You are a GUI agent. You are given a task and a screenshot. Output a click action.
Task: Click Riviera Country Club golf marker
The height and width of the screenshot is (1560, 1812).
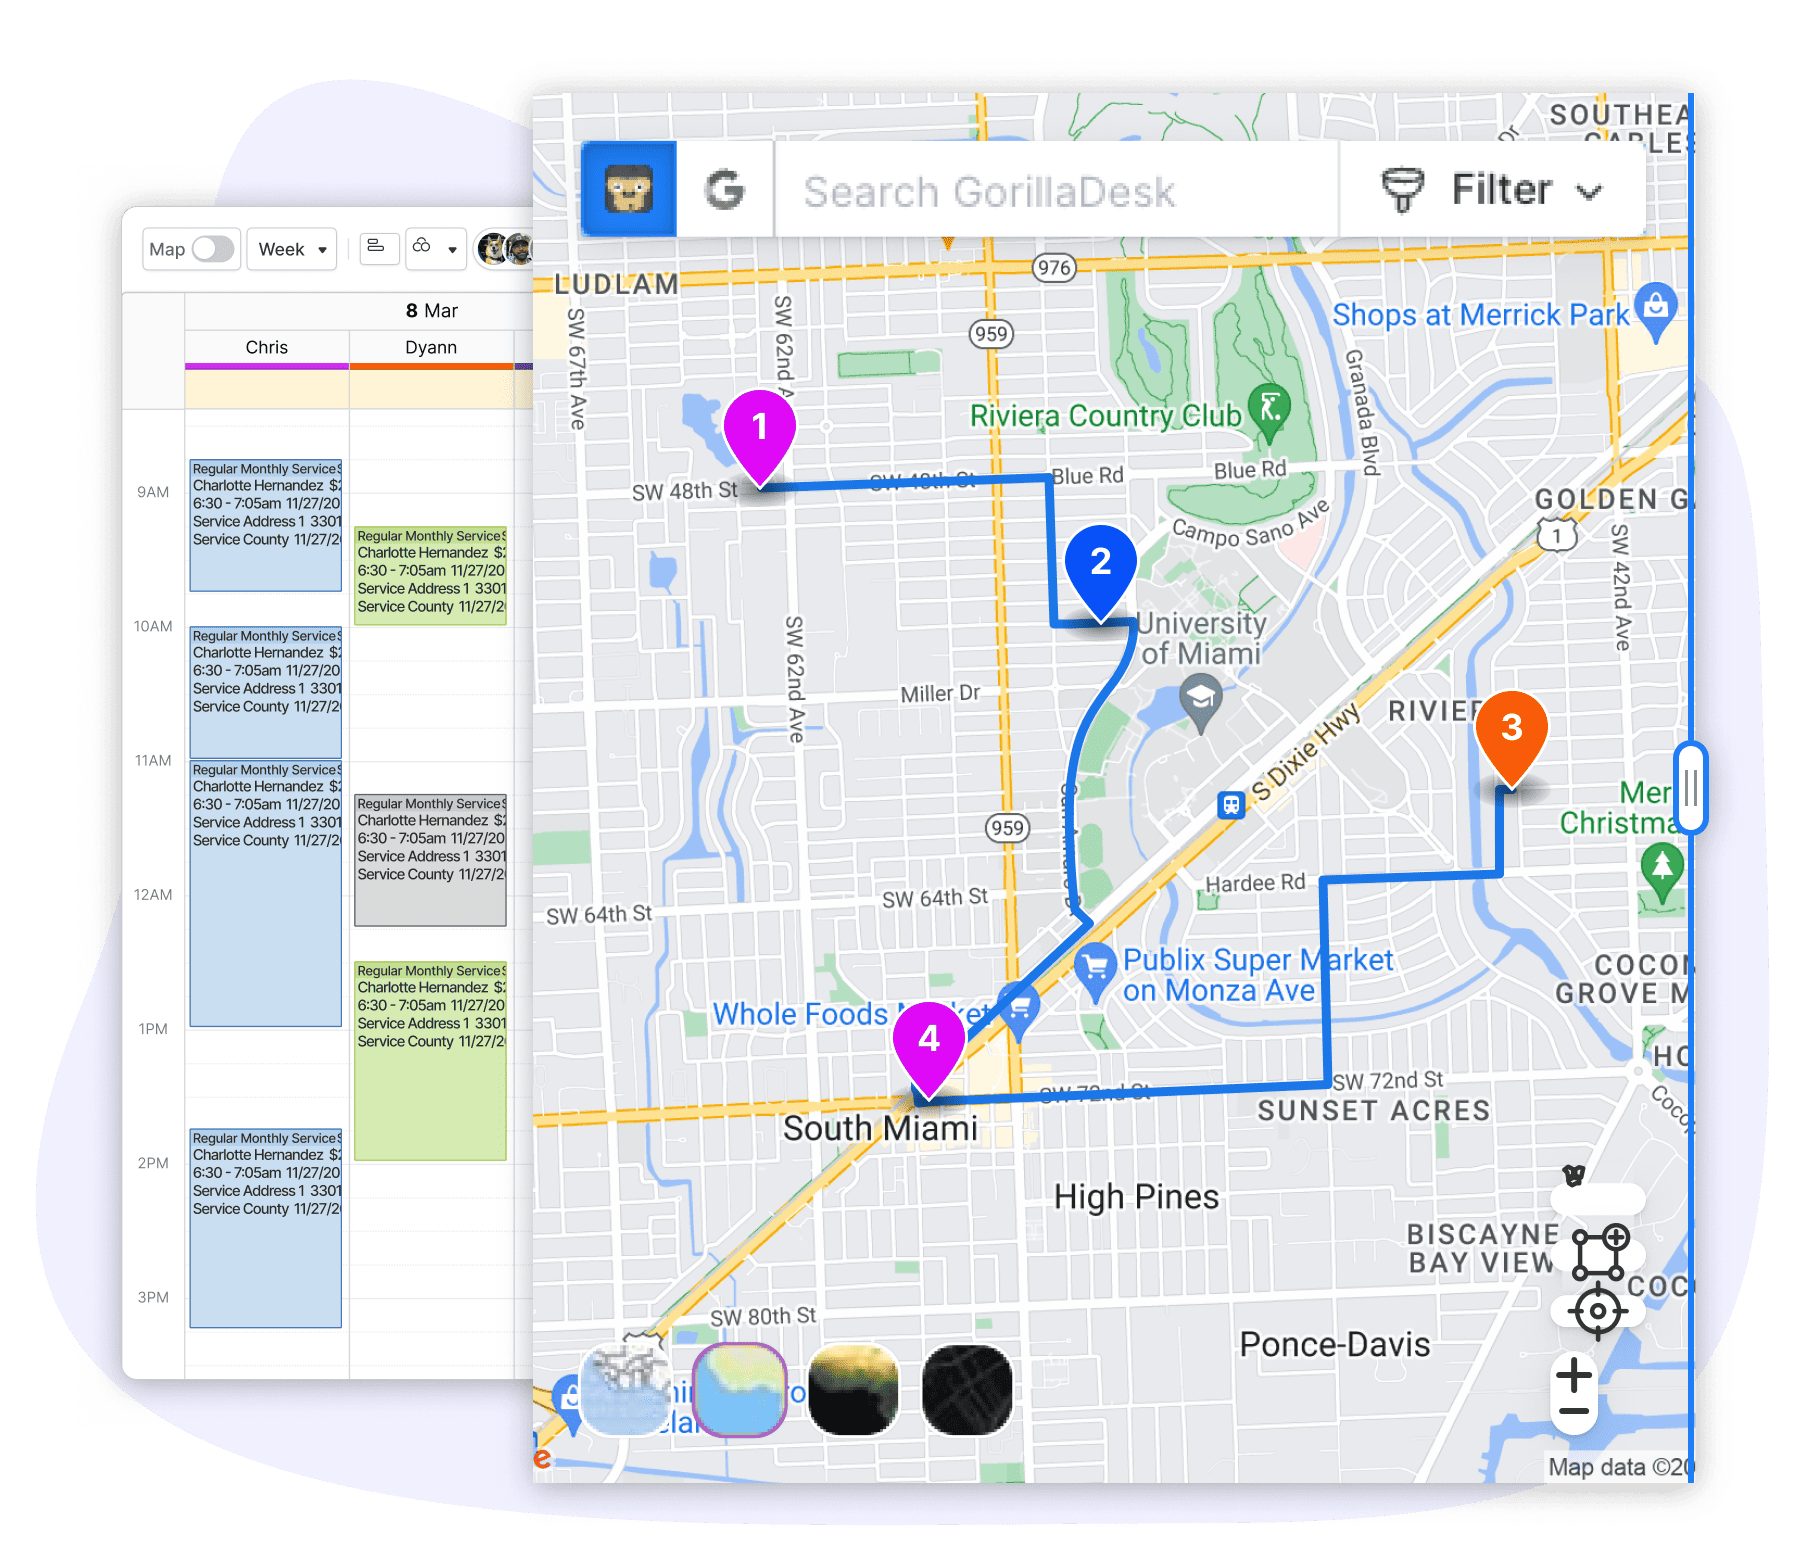pos(1270,411)
